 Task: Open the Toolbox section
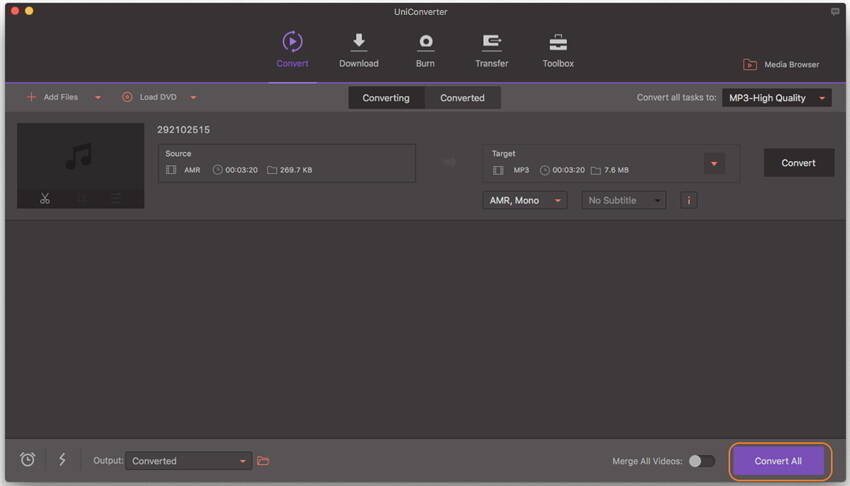558,50
